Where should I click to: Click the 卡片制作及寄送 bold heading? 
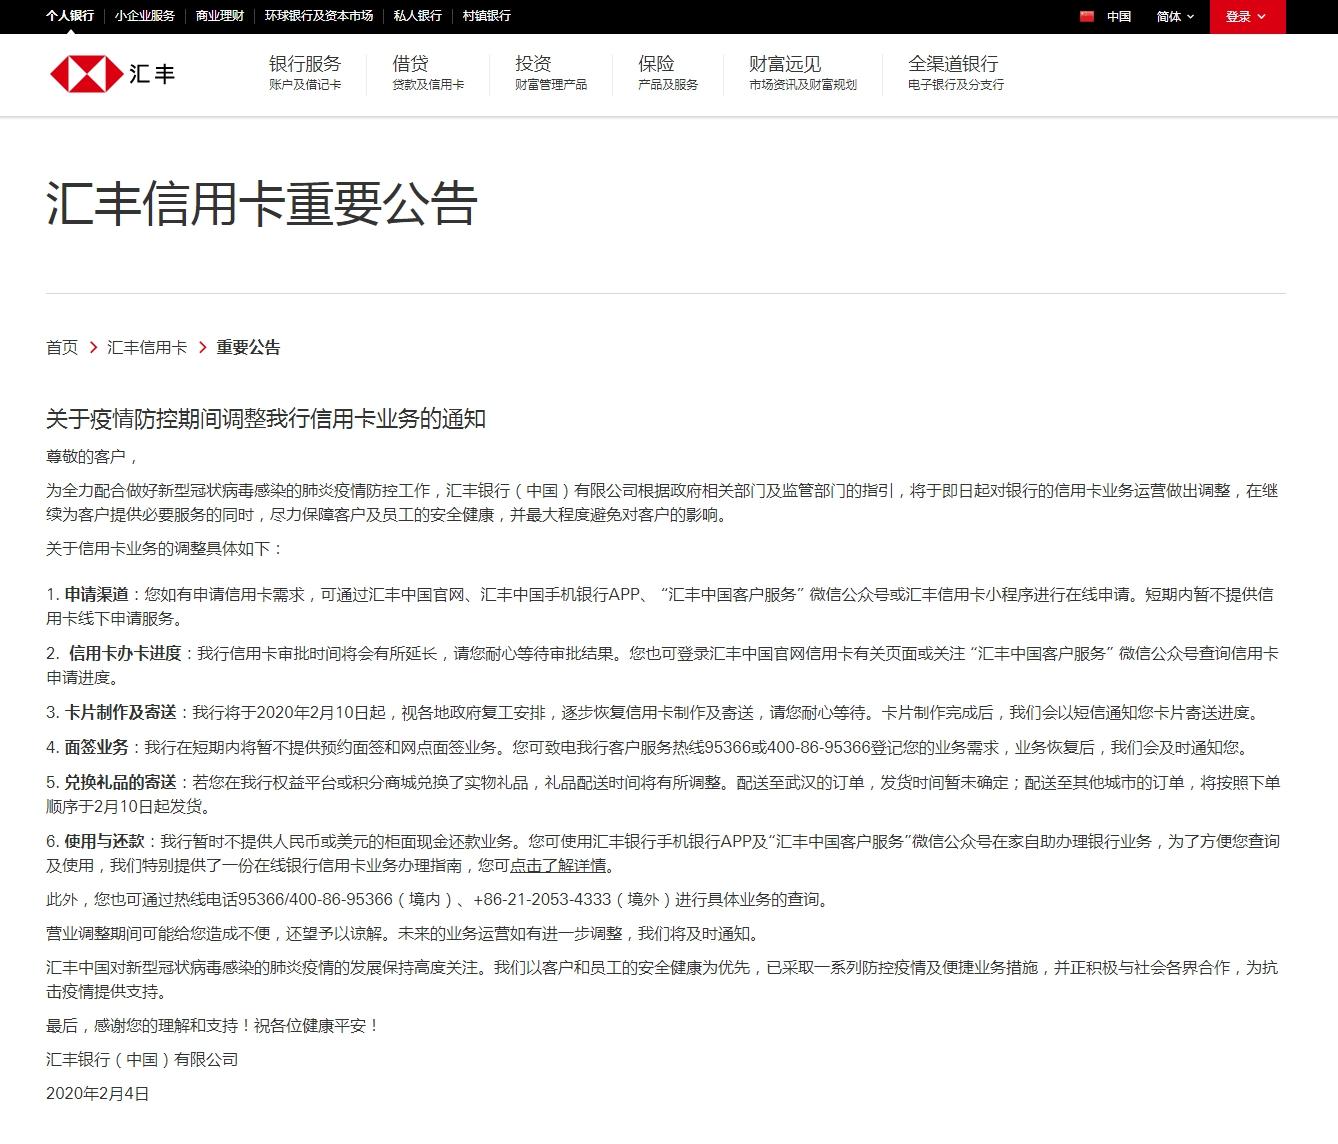[121, 712]
